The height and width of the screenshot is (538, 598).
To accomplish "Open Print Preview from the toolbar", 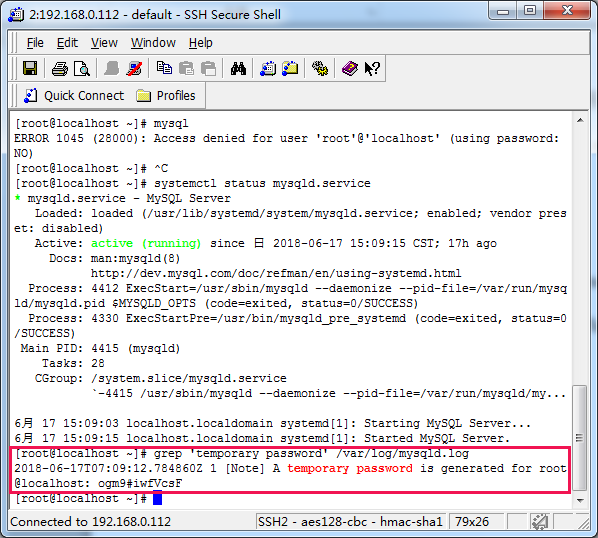I will click(82, 69).
